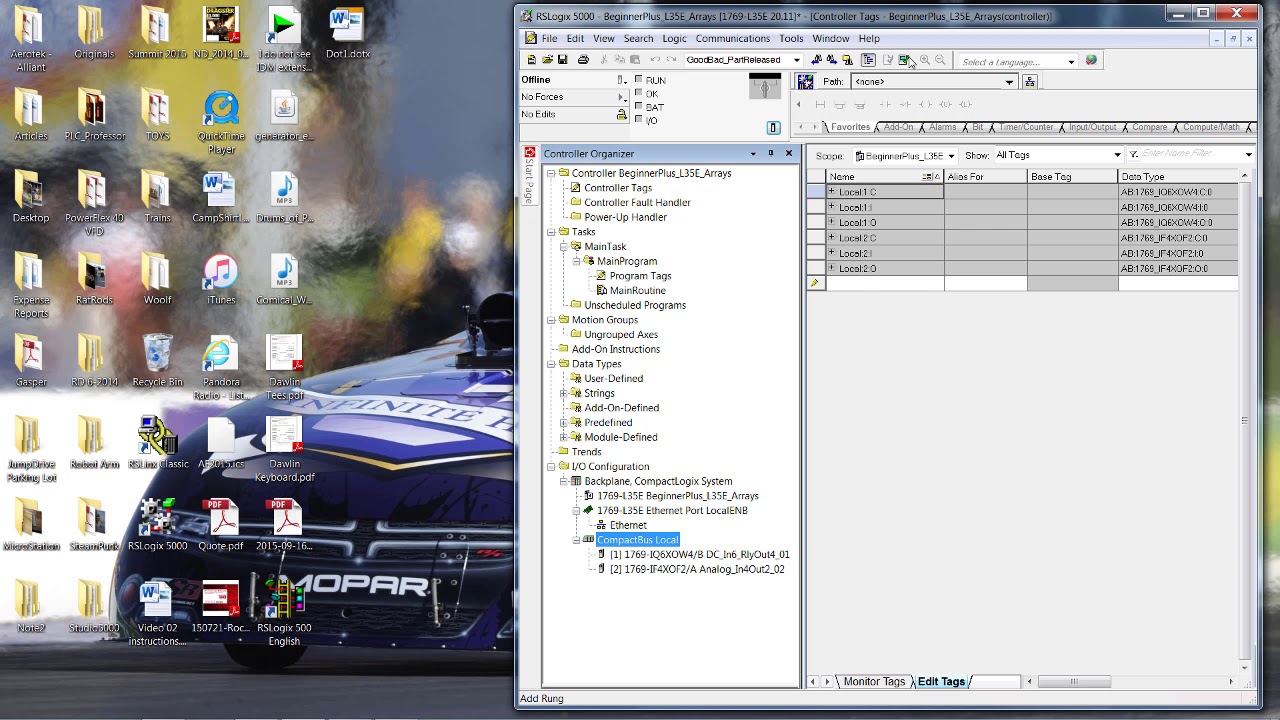Click the controller key switch graphic
The image size is (1280, 720).
click(x=765, y=87)
